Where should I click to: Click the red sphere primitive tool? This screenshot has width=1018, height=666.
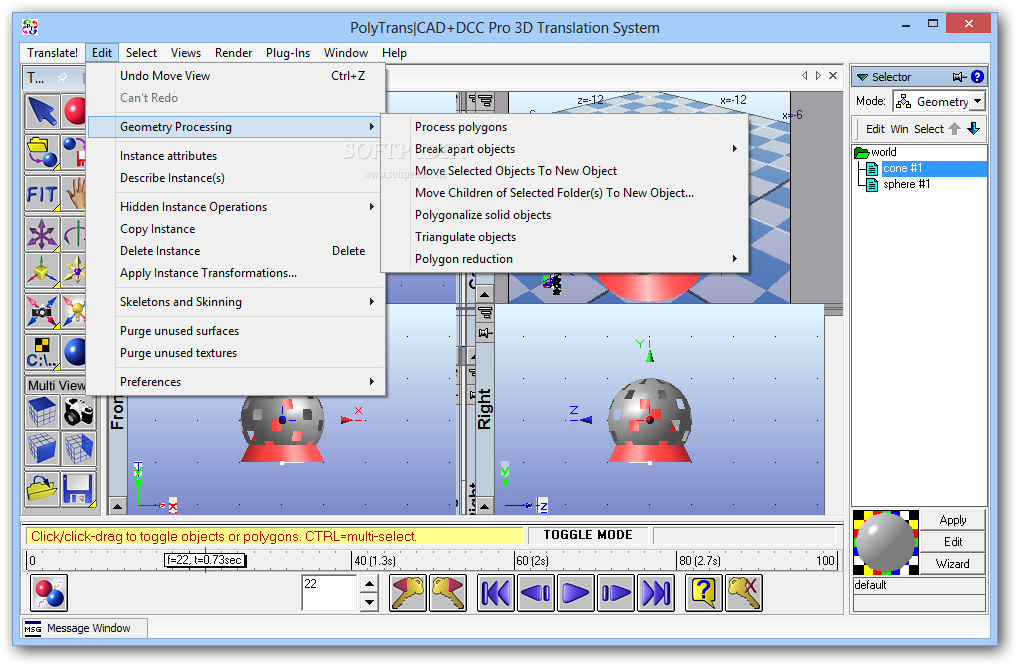pyautogui.click(x=74, y=112)
